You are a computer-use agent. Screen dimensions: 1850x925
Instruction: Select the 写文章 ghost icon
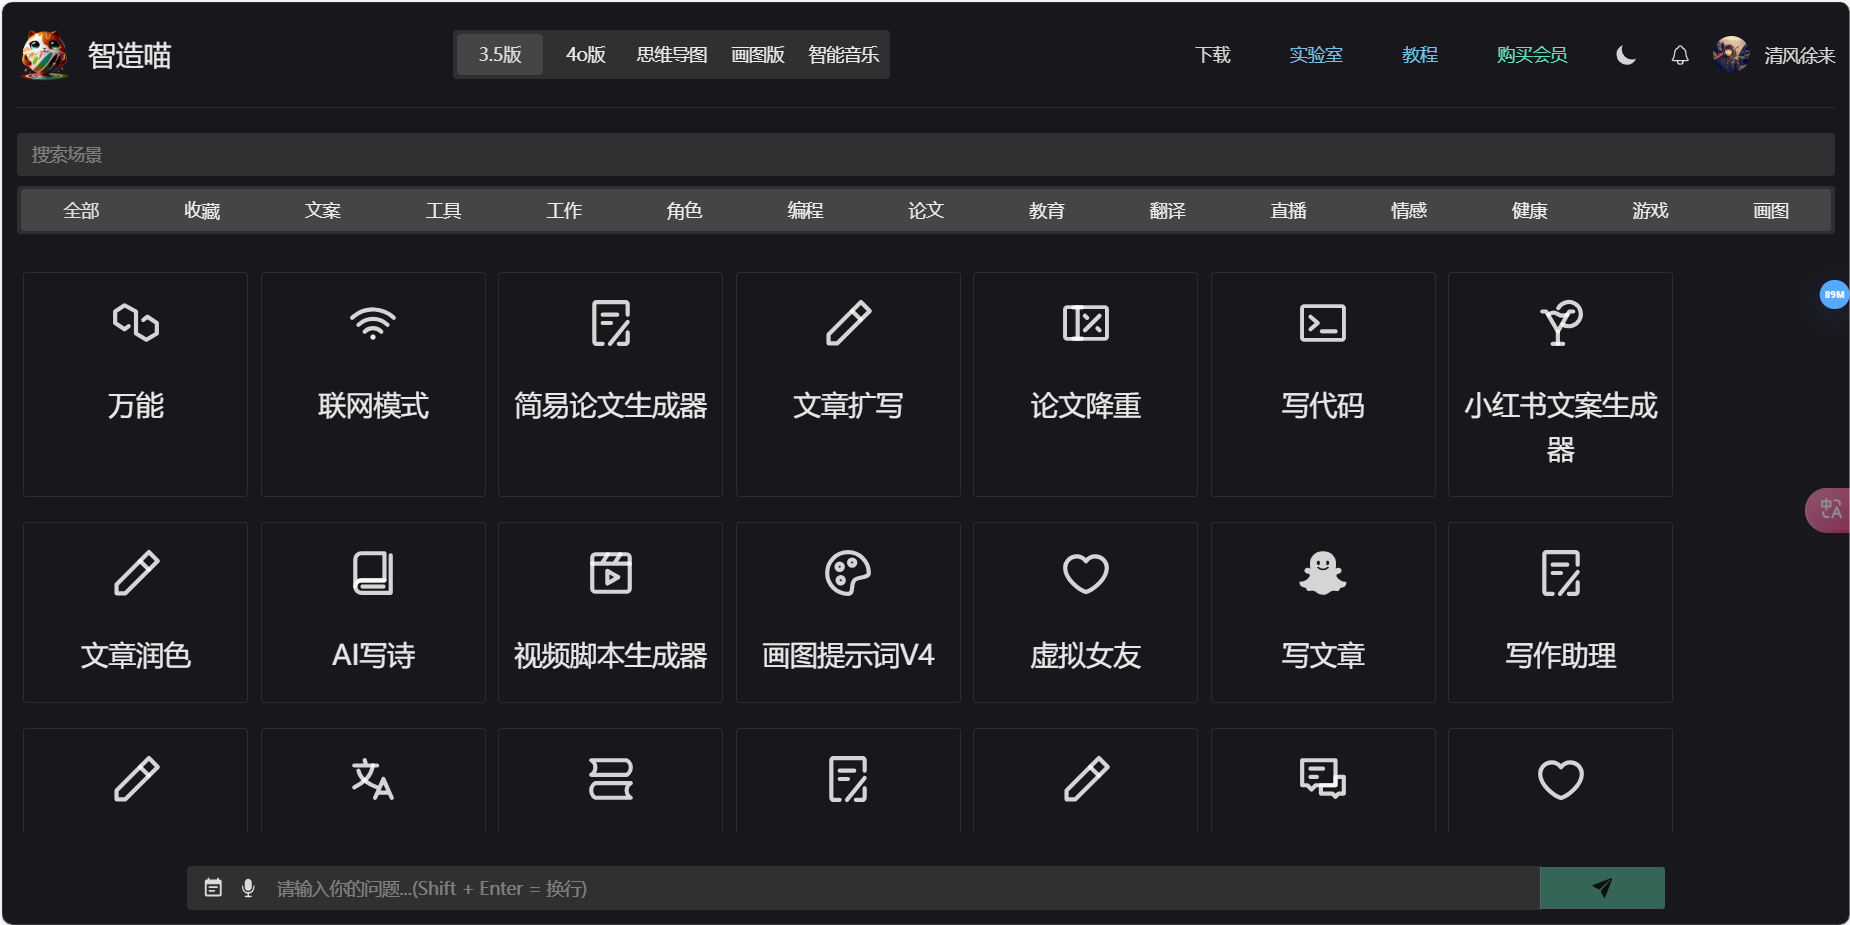(1322, 574)
